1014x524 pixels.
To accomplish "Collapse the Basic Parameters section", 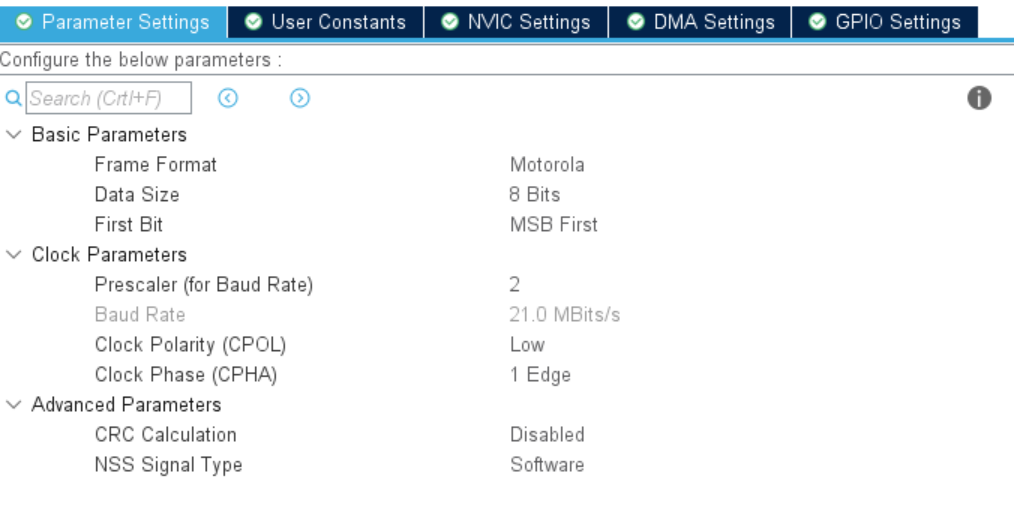I will click(x=14, y=135).
